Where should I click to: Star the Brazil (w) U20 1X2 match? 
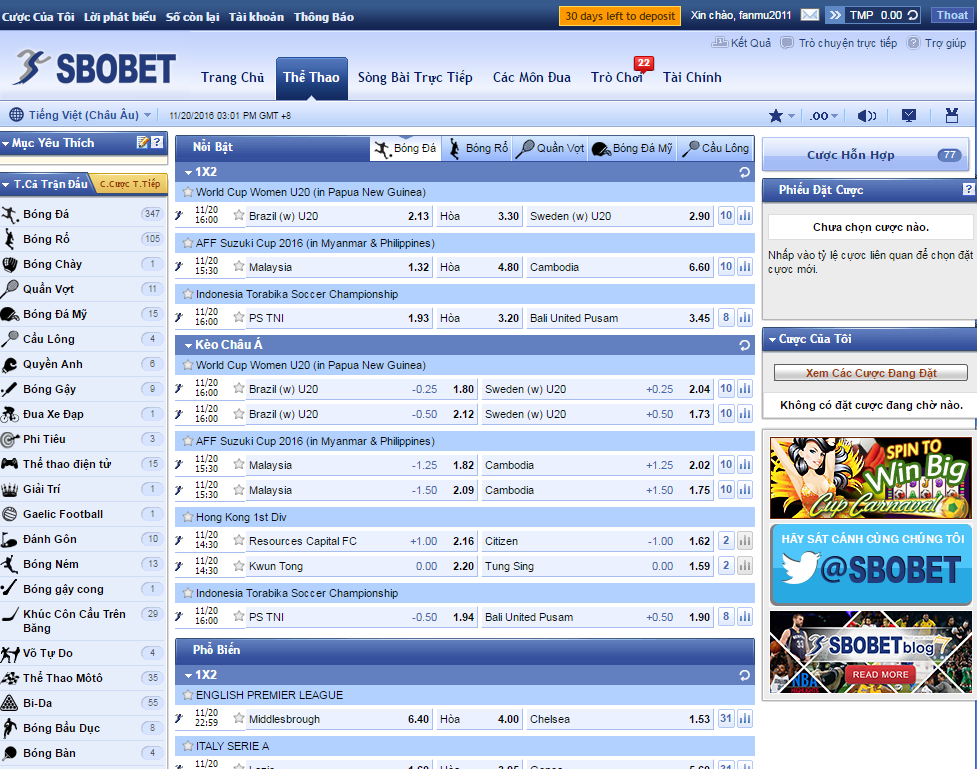pyautogui.click(x=238, y=216)
